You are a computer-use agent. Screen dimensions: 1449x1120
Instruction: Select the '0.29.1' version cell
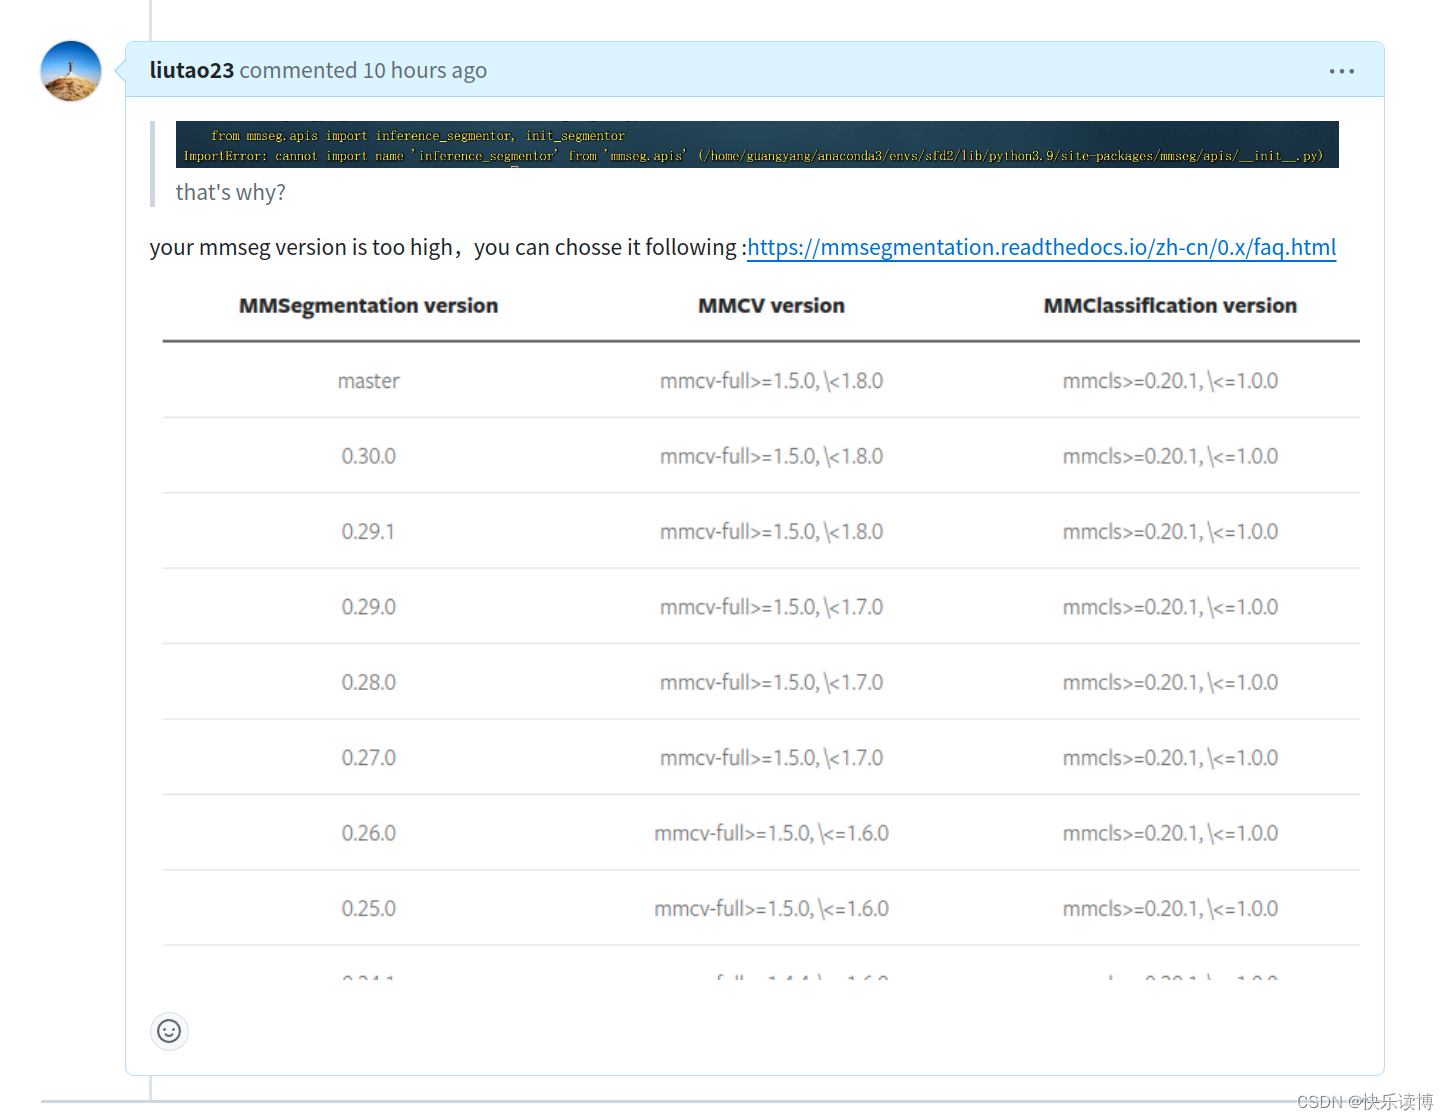coord(368,532)
